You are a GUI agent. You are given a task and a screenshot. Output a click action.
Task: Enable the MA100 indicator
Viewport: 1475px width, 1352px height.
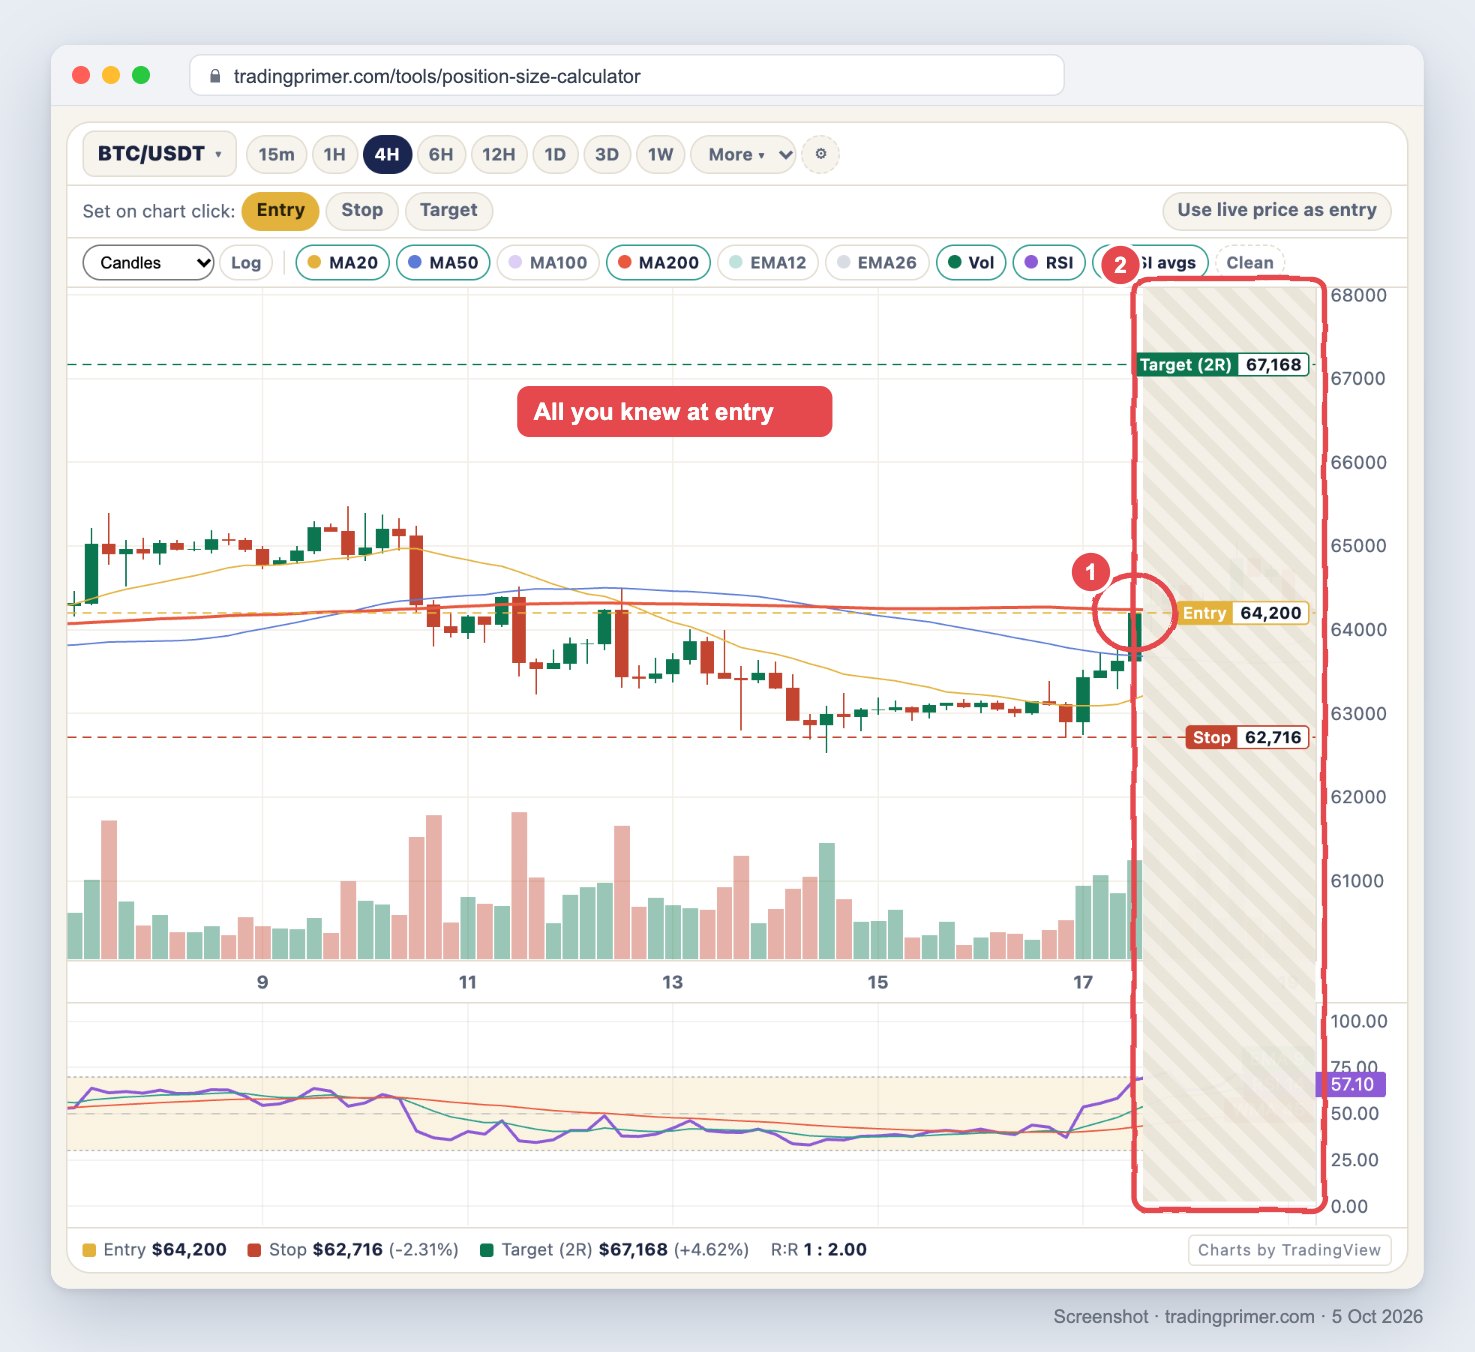[548, 263]
